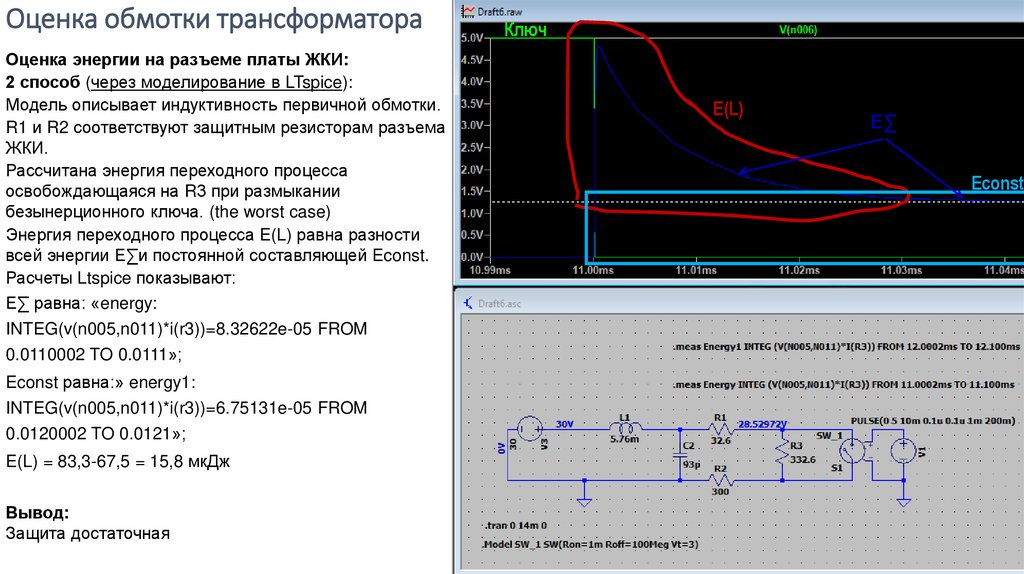Click the 300 resistance value of R2
The image size is (1024, 574).
pos(720,492)
